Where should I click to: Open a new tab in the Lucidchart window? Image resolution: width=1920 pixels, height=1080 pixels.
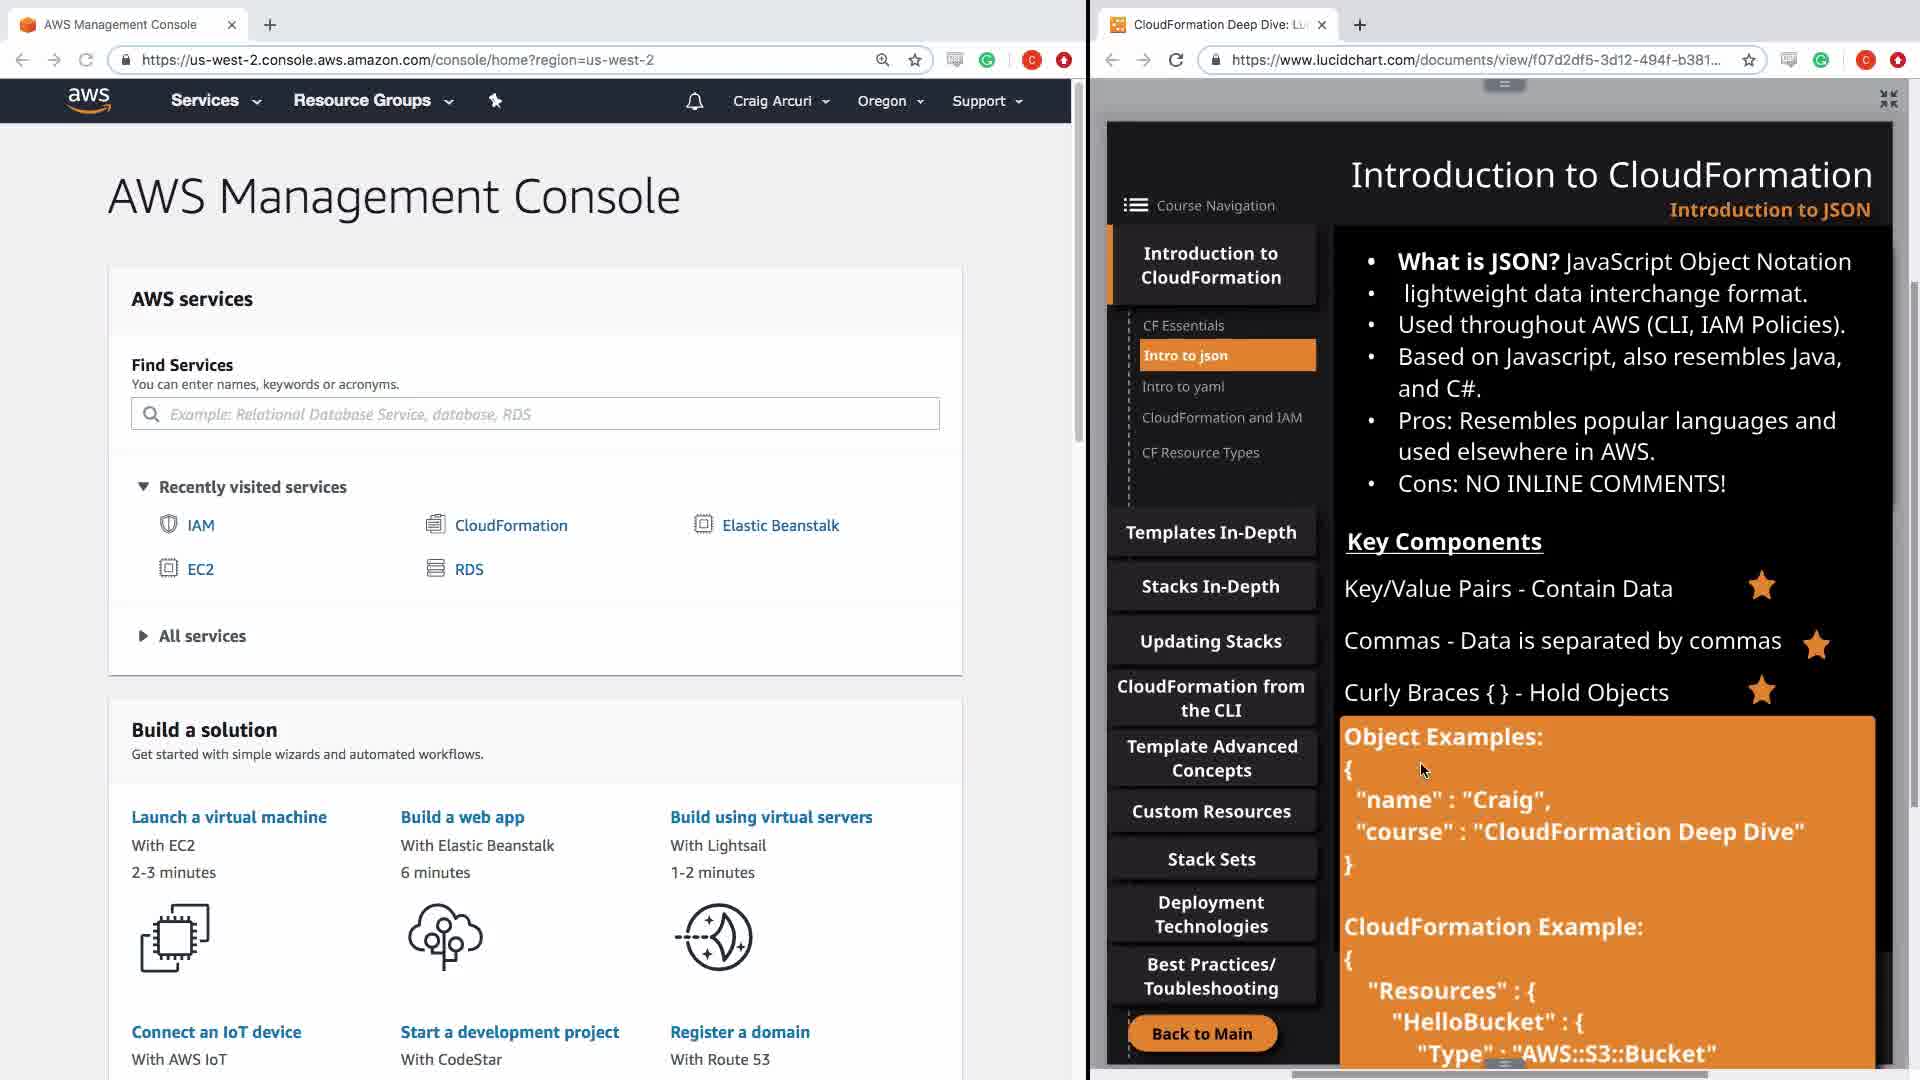tap(1359, 25)
